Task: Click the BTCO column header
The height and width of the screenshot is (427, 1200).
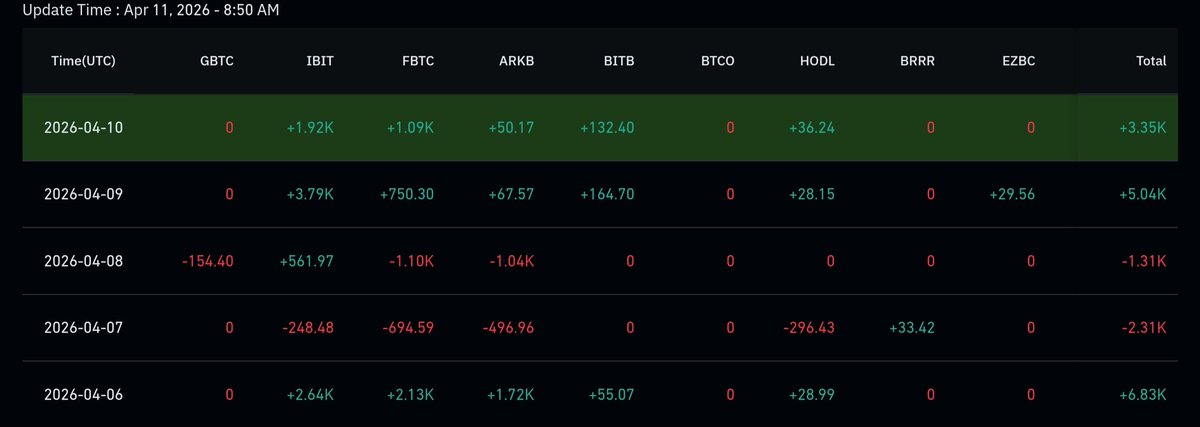Action: 718,61
